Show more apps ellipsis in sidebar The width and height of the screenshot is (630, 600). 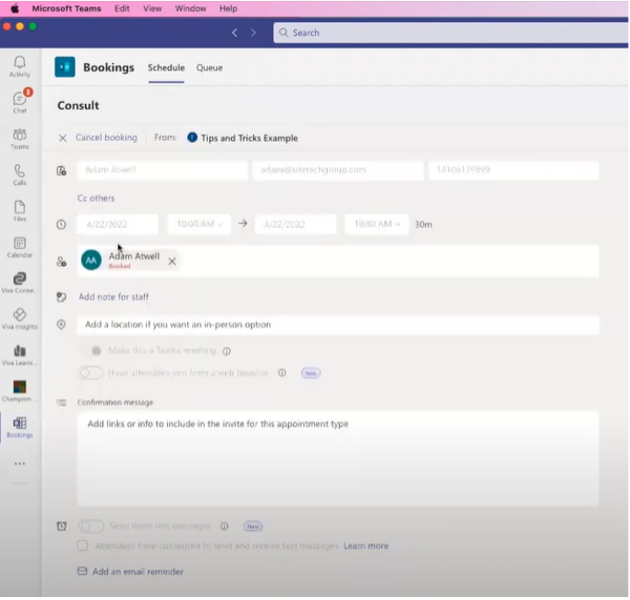pyautogui.click(x=20, y=464)
